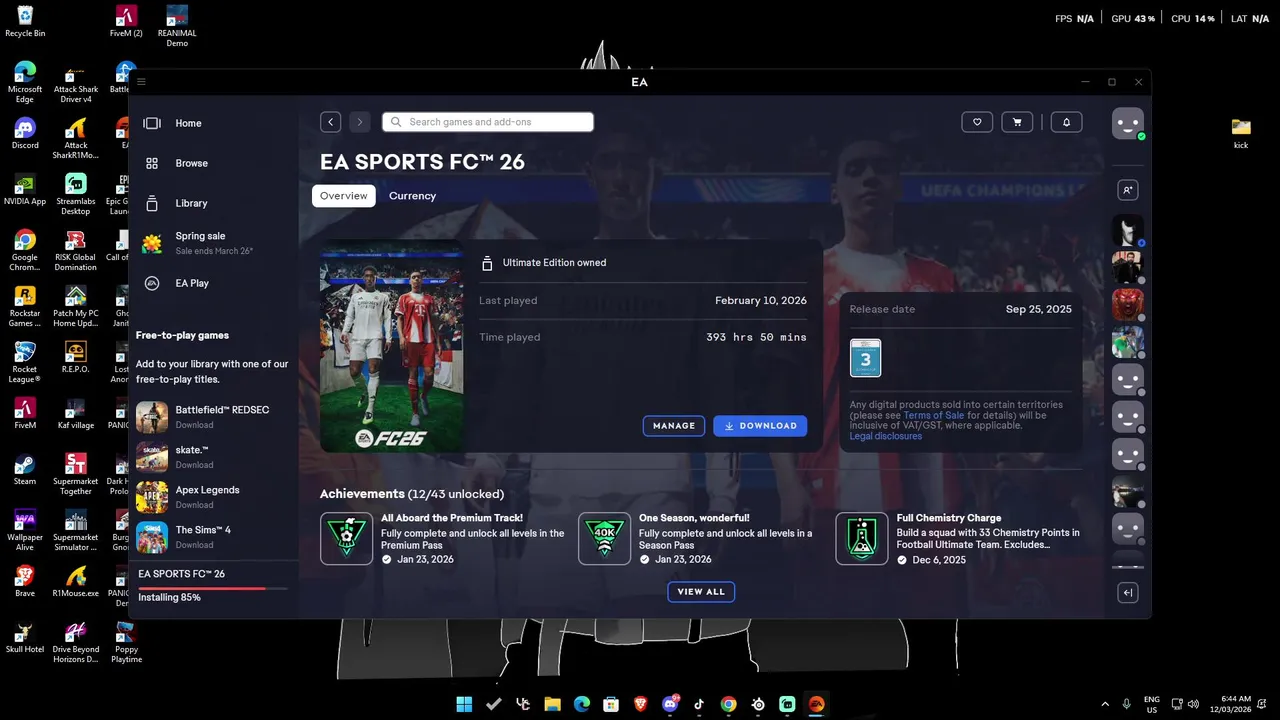This screenshot has width=1280, height=720.
Task: Select the Microsoft Edge desktop shortcut
Action: click(x=25, y=82)
